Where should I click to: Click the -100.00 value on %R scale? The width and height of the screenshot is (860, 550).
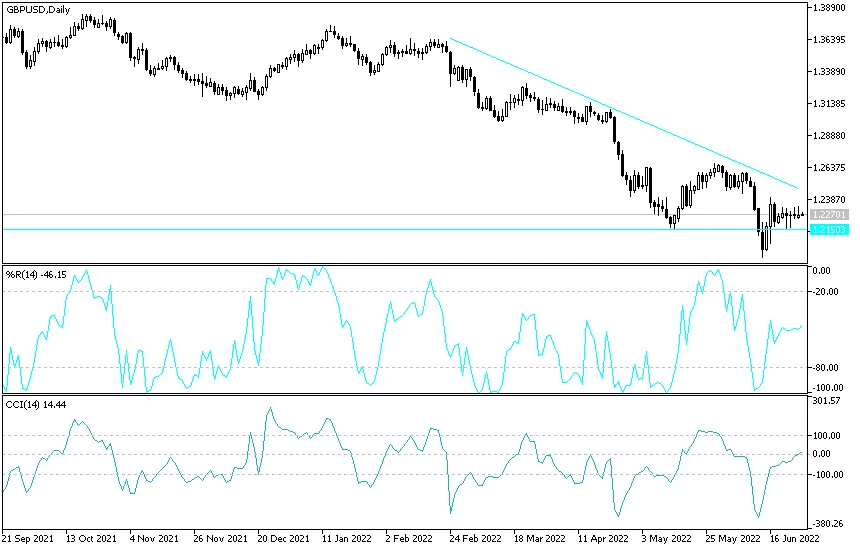click(x=829, y=388)
